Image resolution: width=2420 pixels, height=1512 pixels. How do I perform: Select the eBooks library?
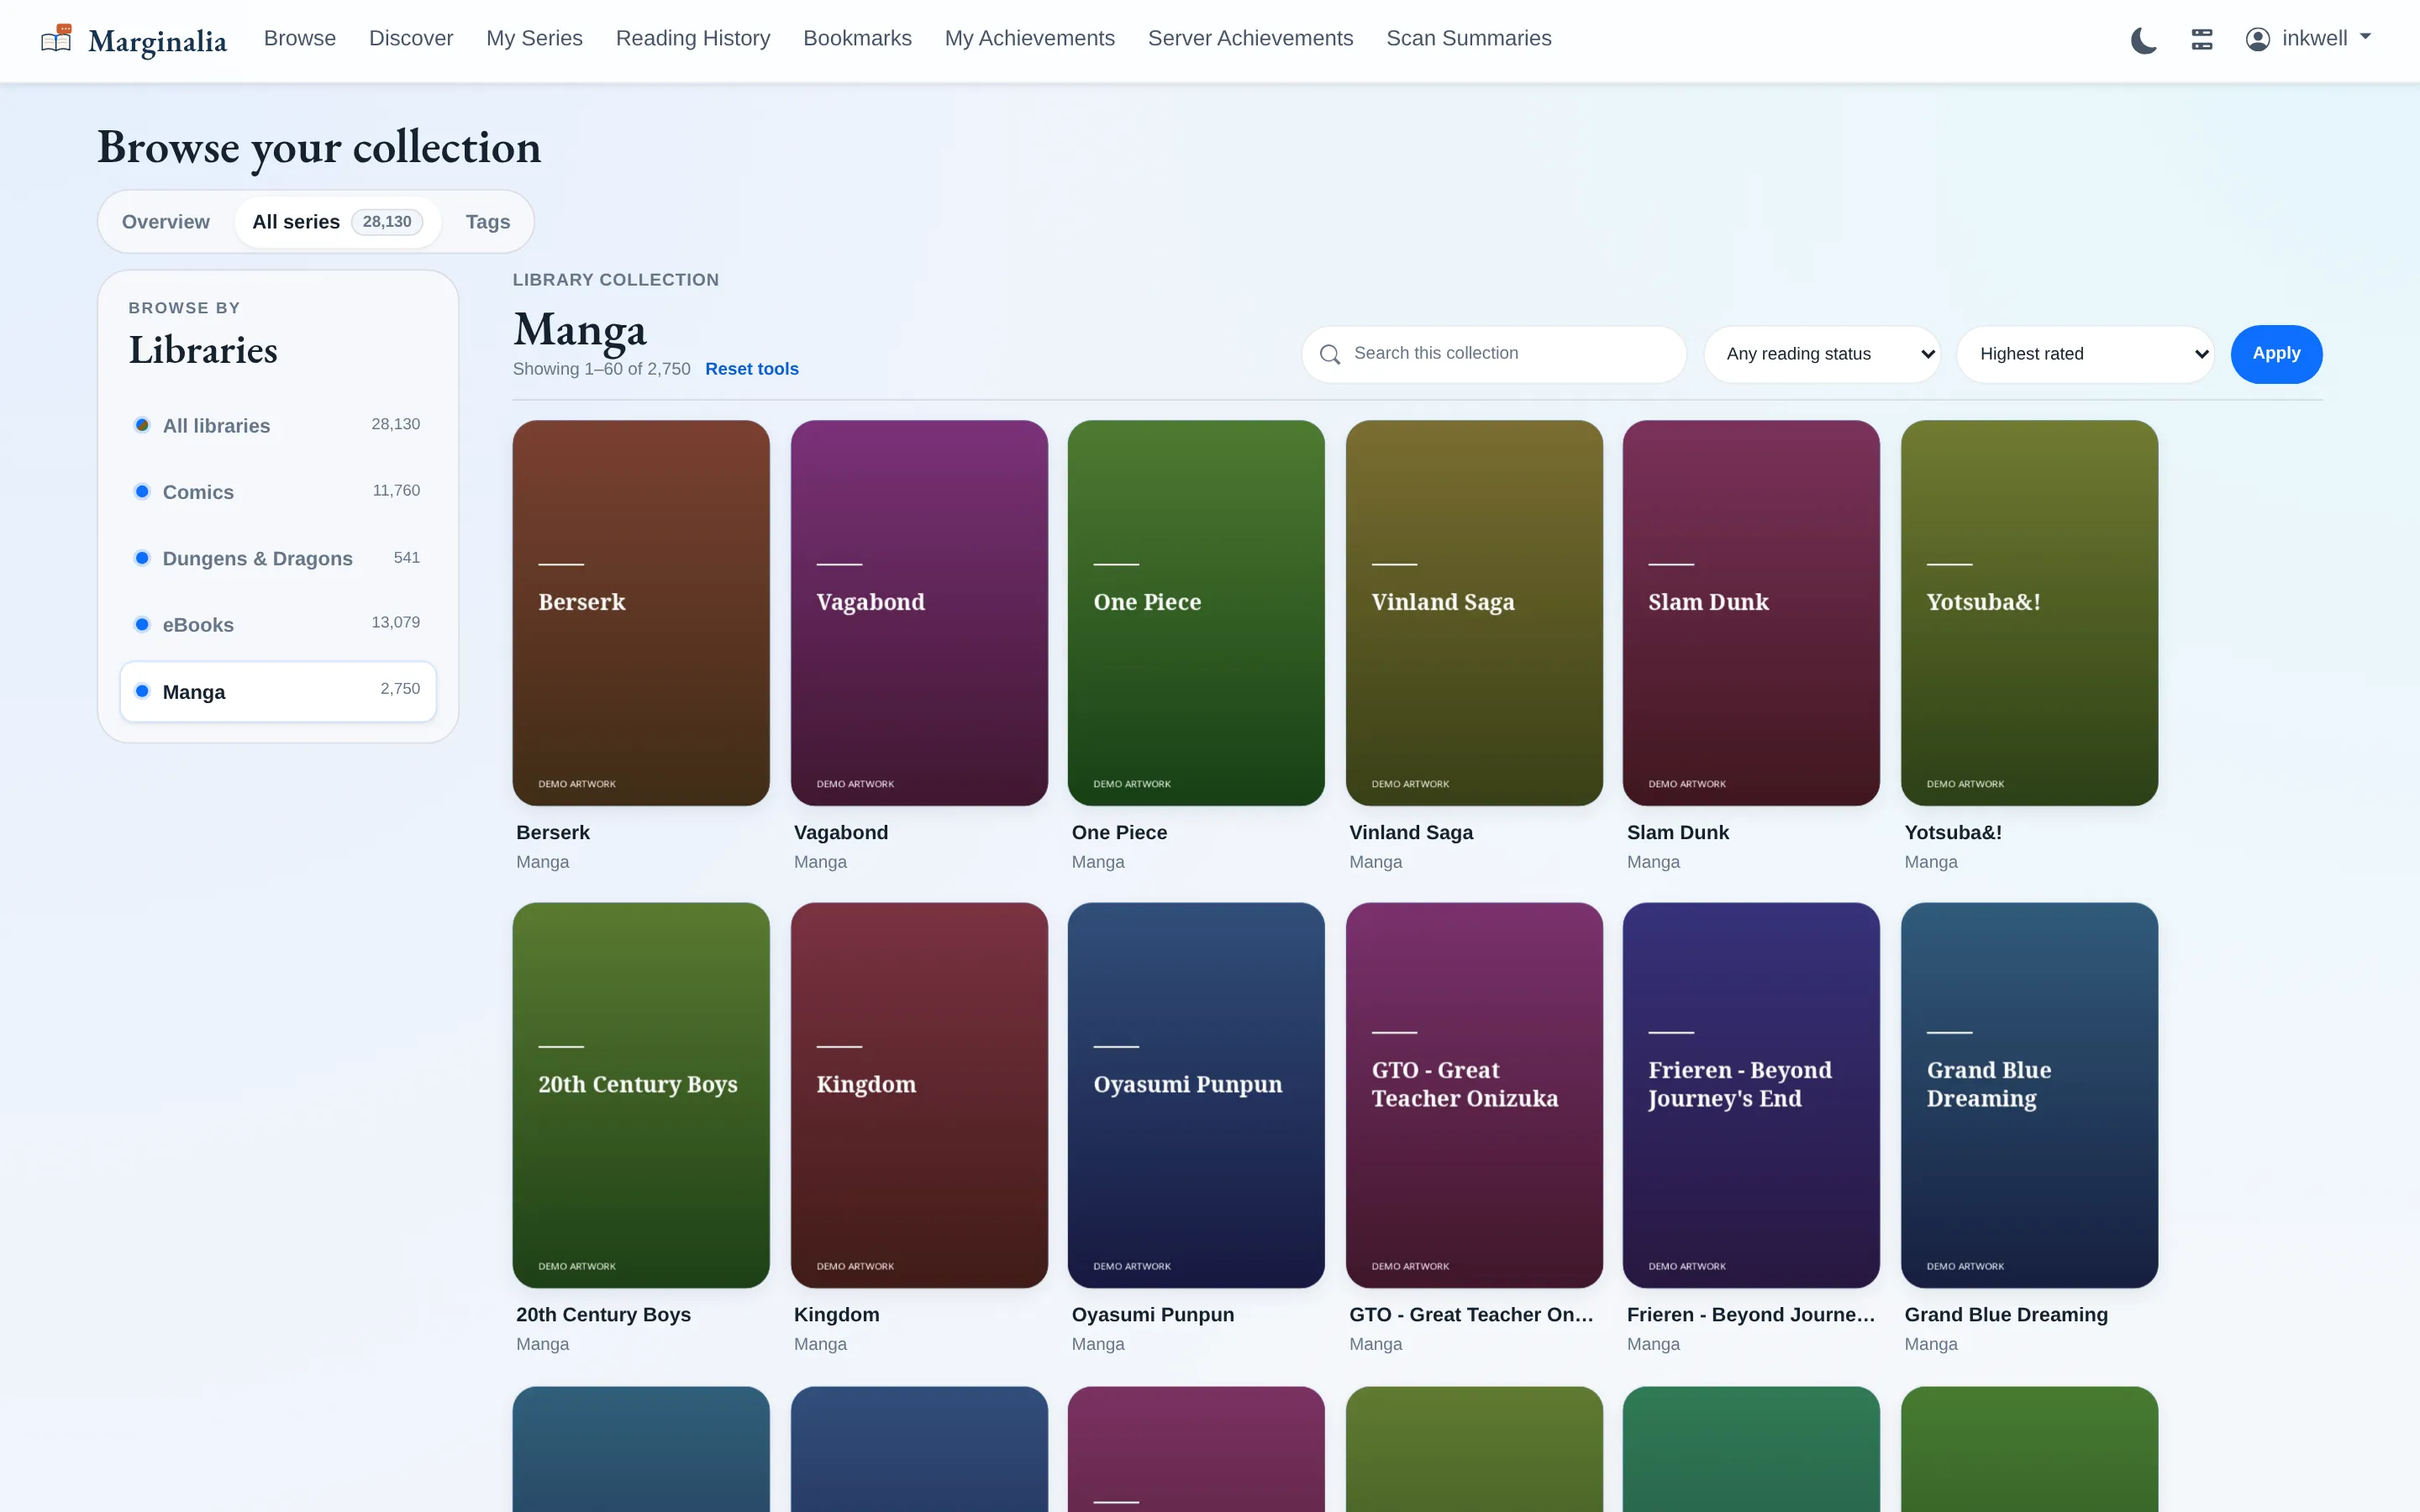tap(278, 625)
